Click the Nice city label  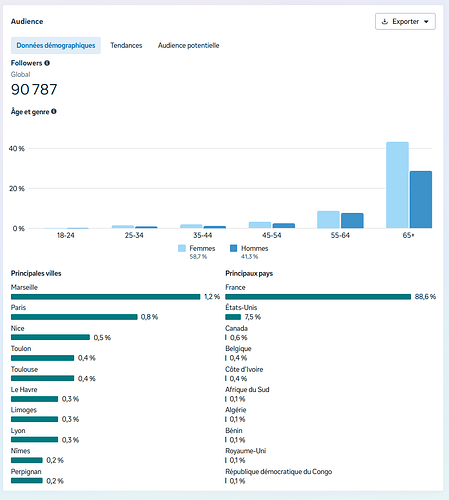pyautogui.click(x=17, y=328)
